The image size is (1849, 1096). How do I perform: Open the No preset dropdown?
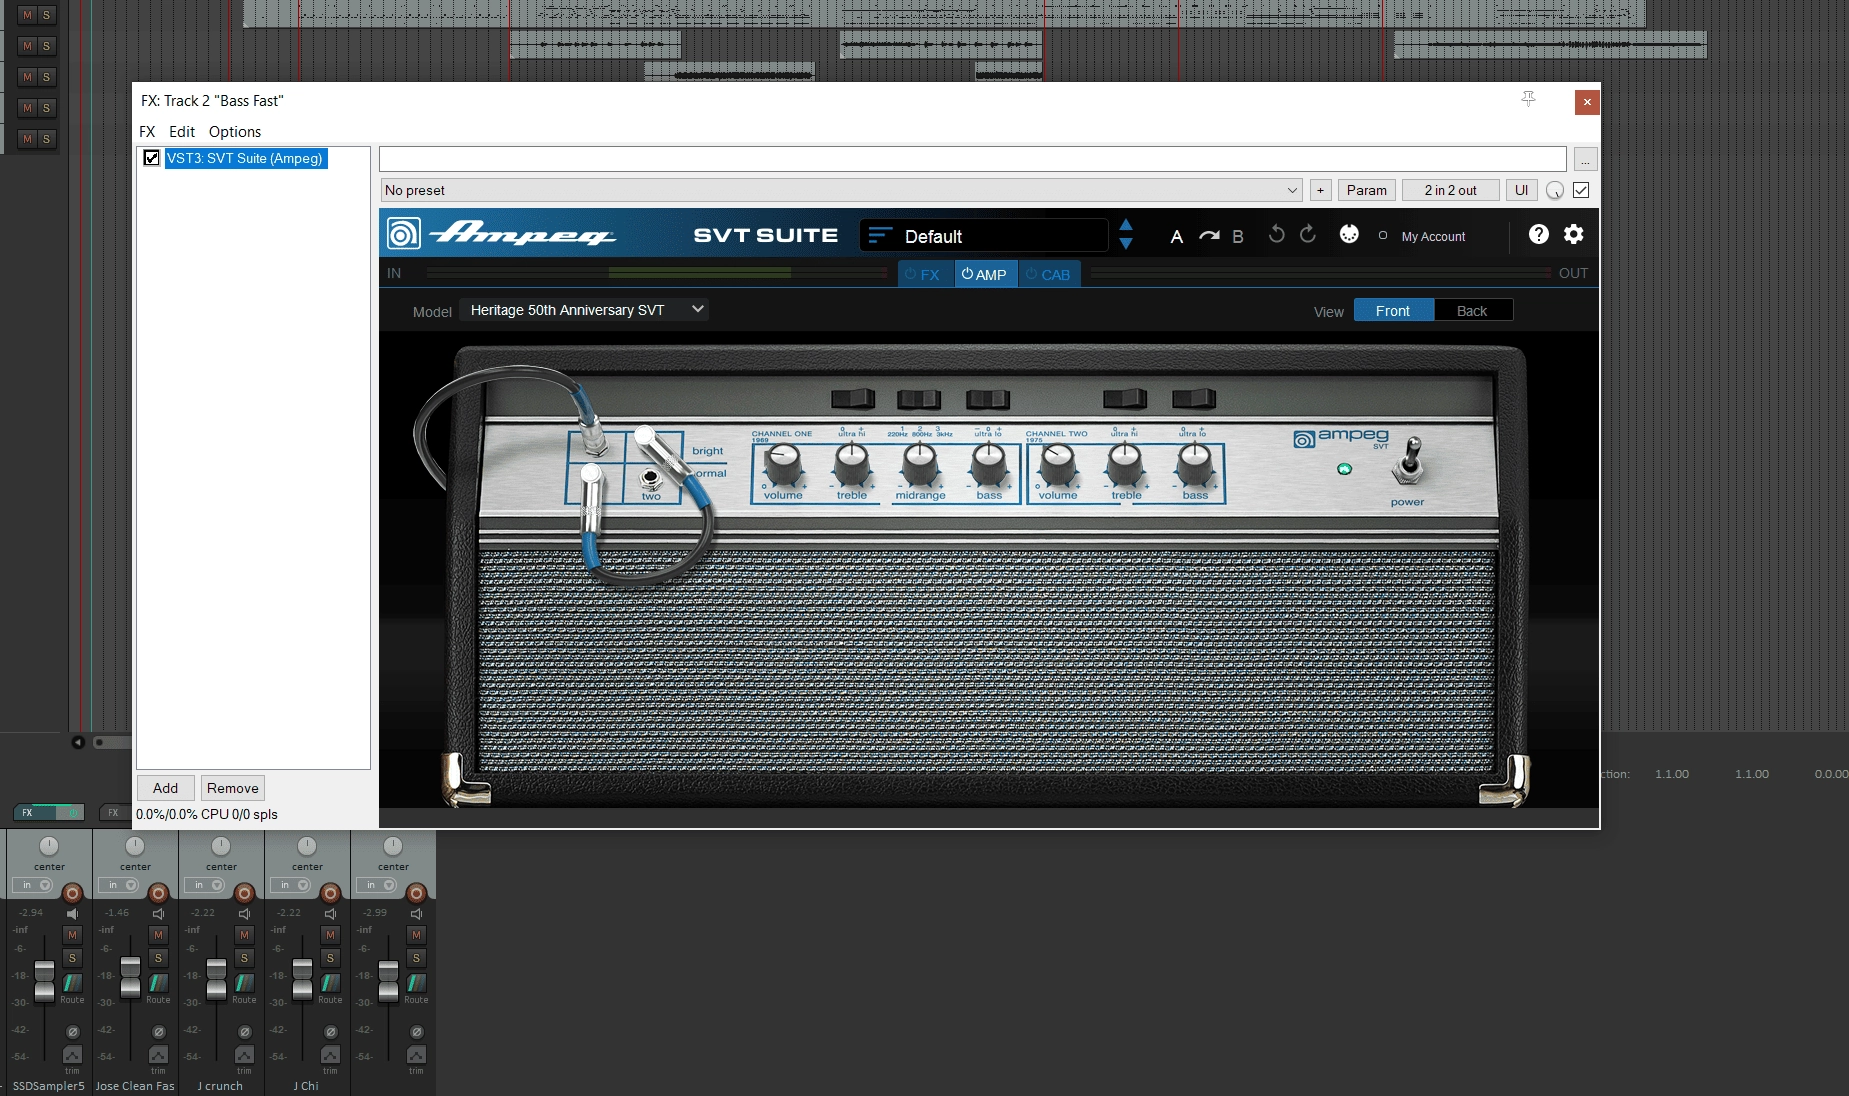pos(841,190)
